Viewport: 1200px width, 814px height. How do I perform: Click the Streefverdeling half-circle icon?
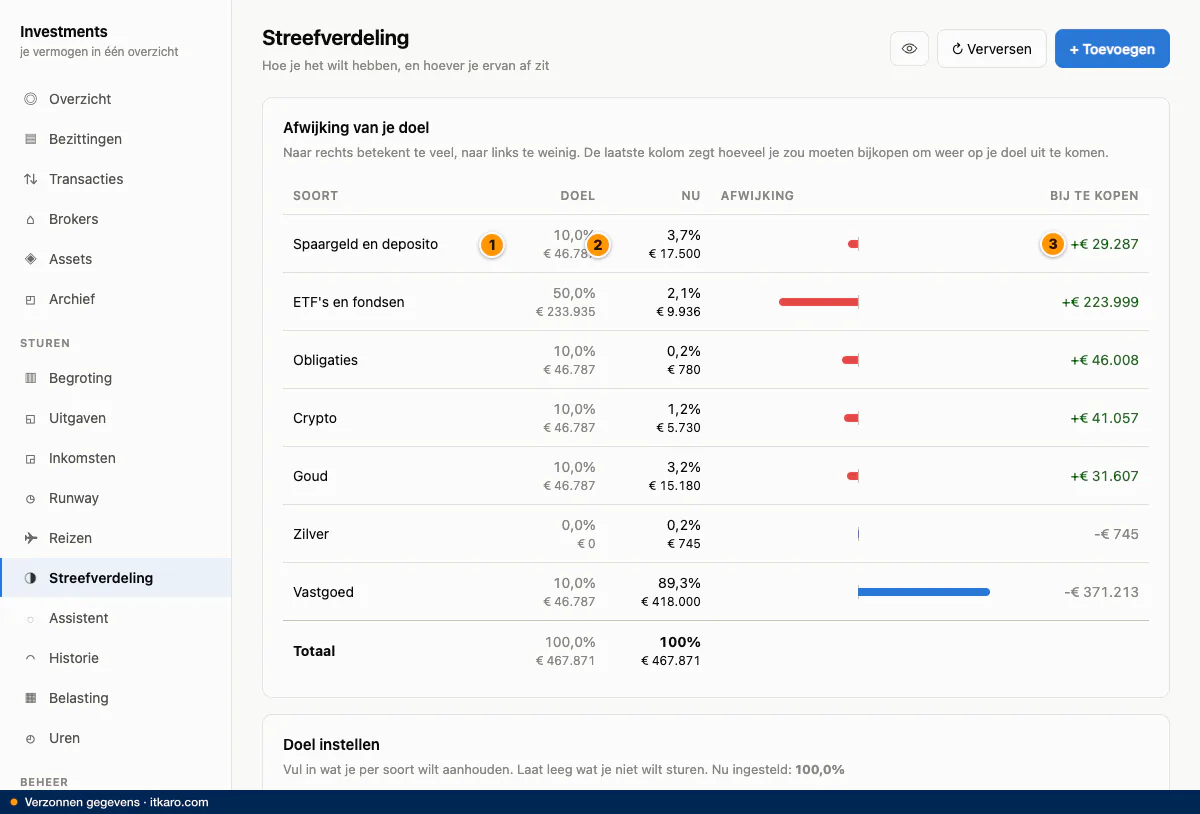point(30,578)
